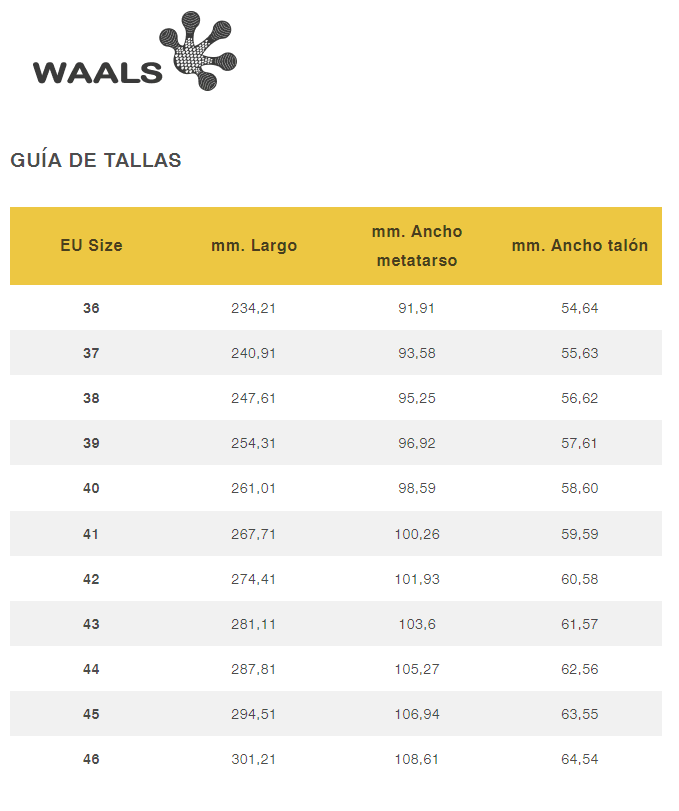The width and height of the screenshot is (679, 811).
Task: Click EU size 44 in the table
Action: pos(91,669)
